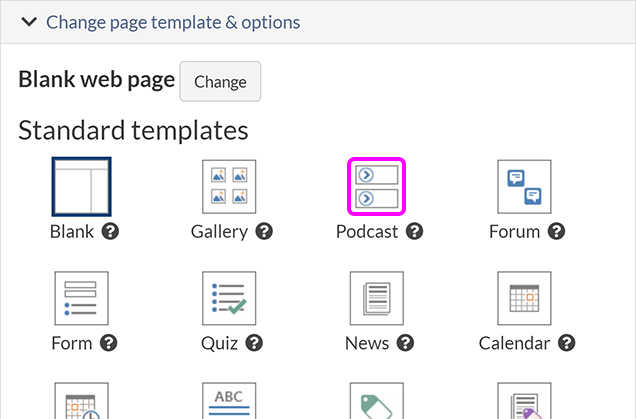Open help for Calendar template
Image resolution: width=636 pixels, height=419 pixels.
567,344
